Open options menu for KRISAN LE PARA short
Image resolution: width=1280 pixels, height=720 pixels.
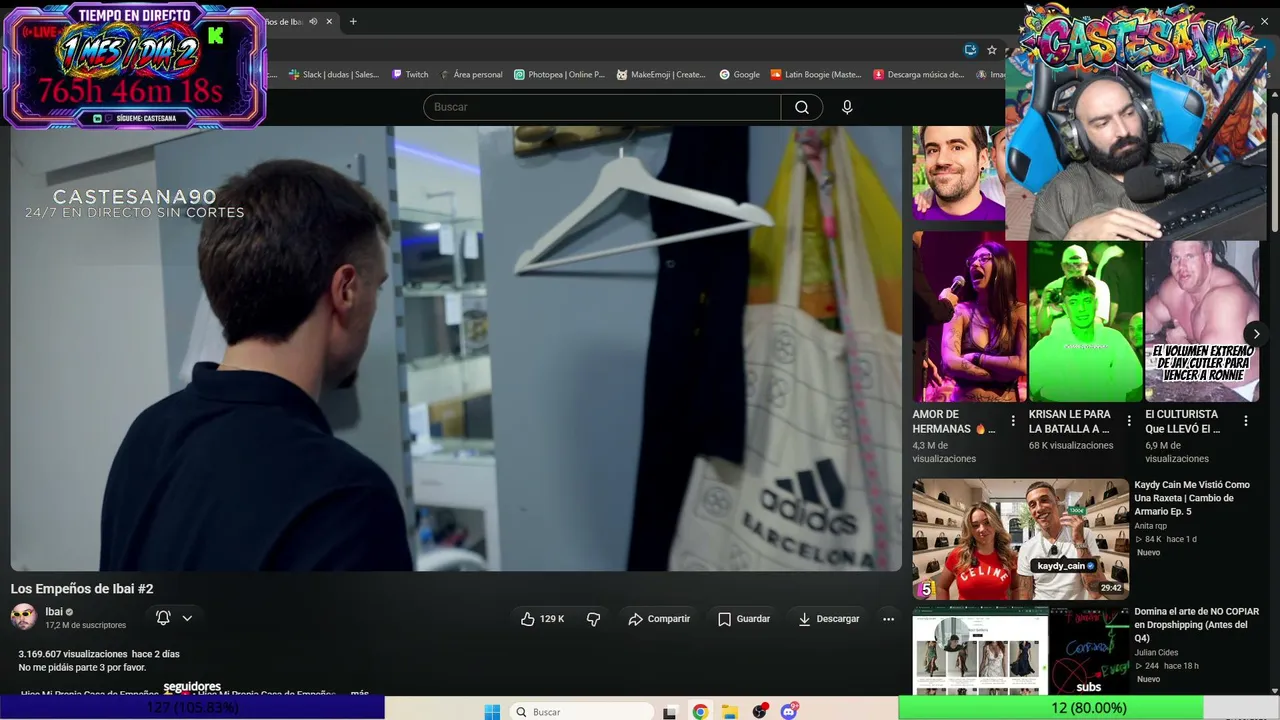click(1129, 421)
